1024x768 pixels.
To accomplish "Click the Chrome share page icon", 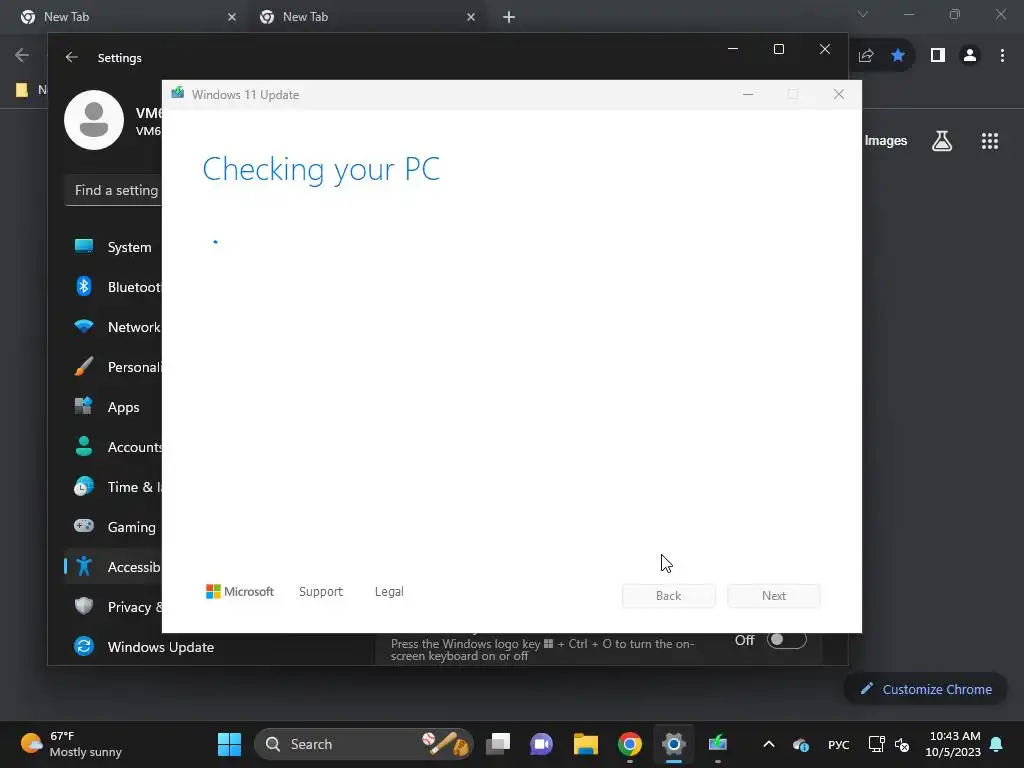I will point(866,56).
